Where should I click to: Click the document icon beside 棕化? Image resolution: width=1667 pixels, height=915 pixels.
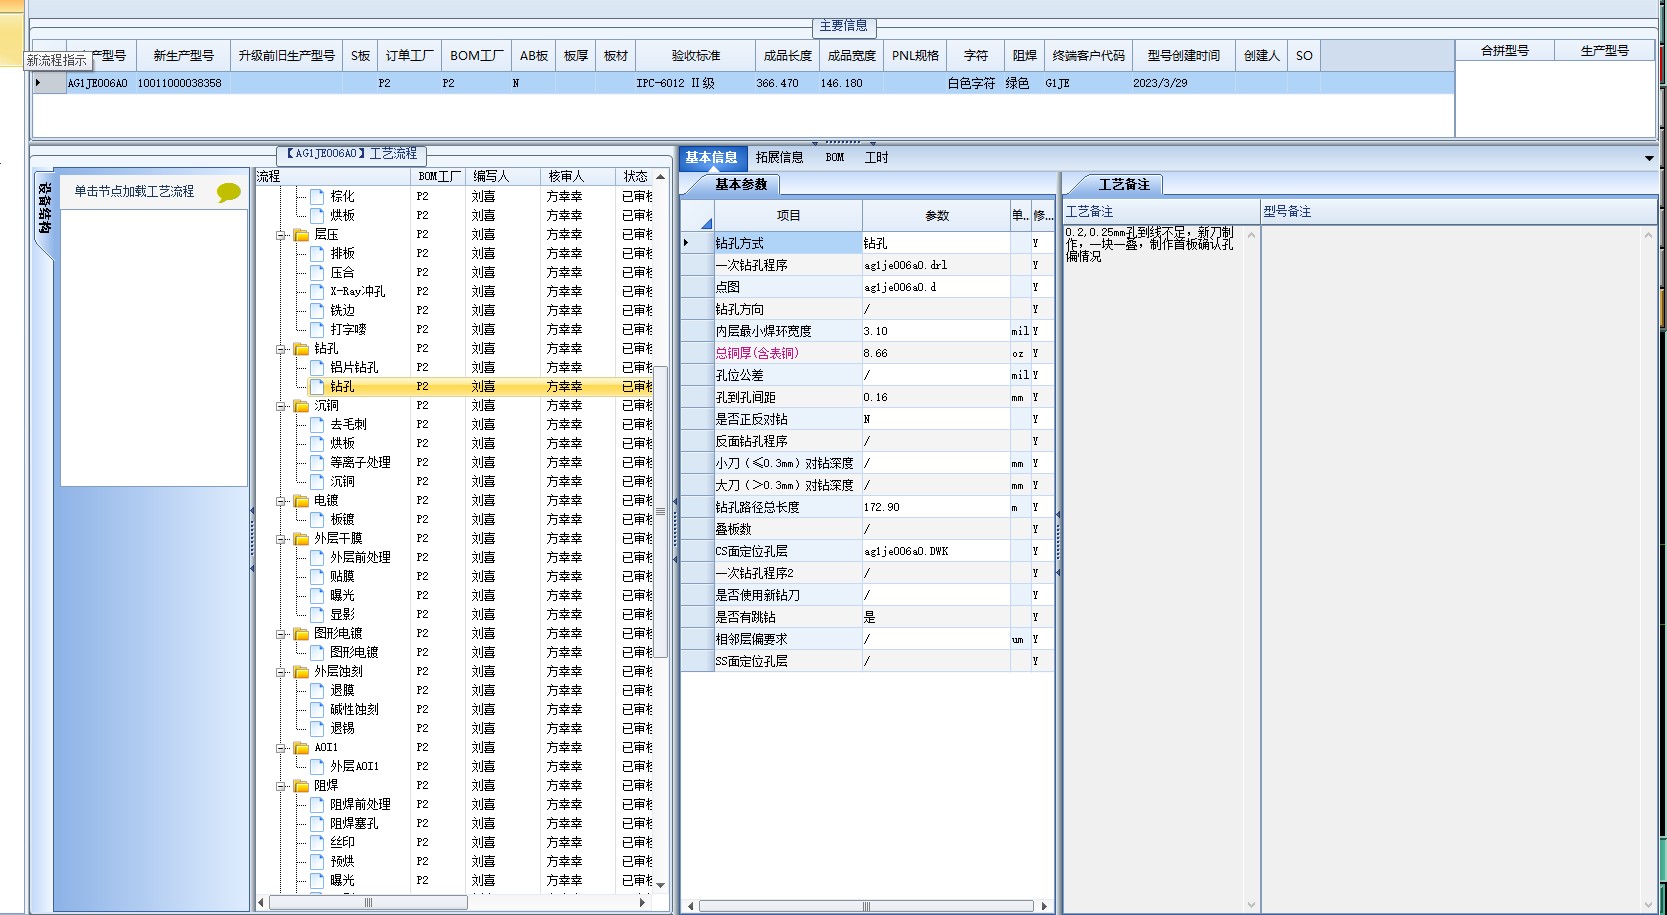pos(317,197)
